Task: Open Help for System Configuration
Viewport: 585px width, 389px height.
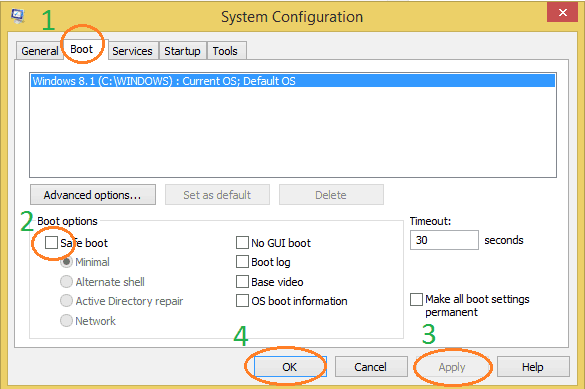Action: [533, 367]
